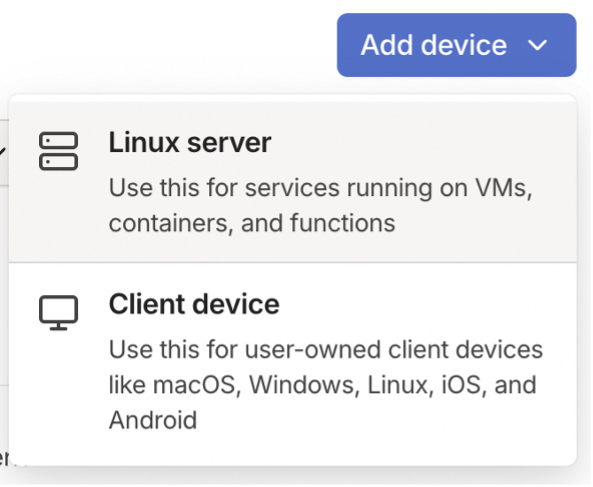Click the top drive slot of the server icon

coord(58,141)
